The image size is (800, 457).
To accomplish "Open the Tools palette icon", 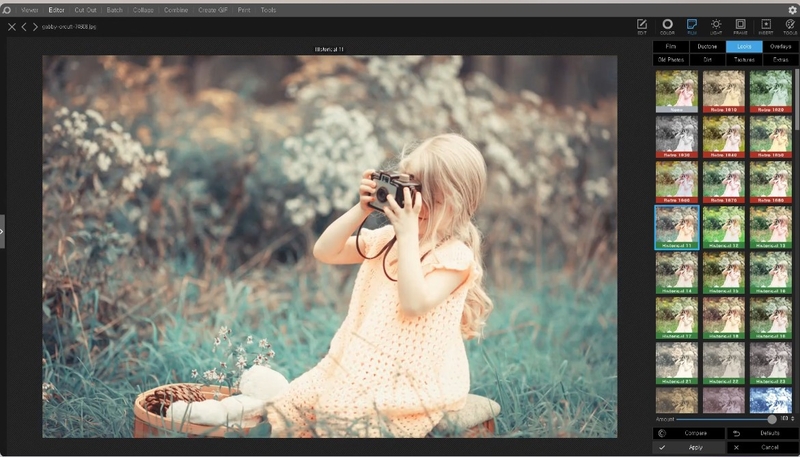I will (x=790, y=25).
